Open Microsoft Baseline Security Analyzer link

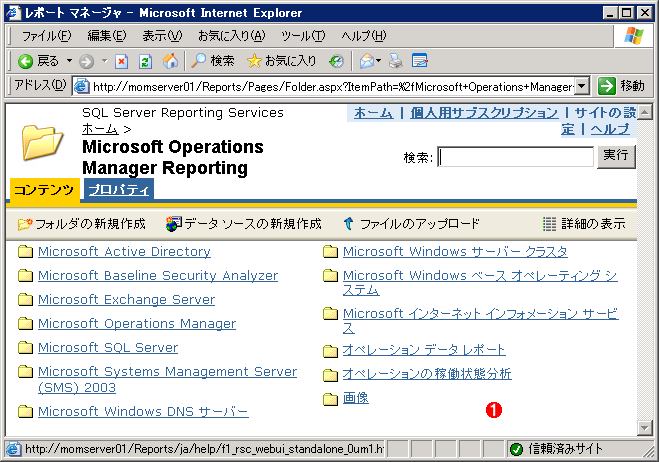pyautogui.click(x=158, y=275)
